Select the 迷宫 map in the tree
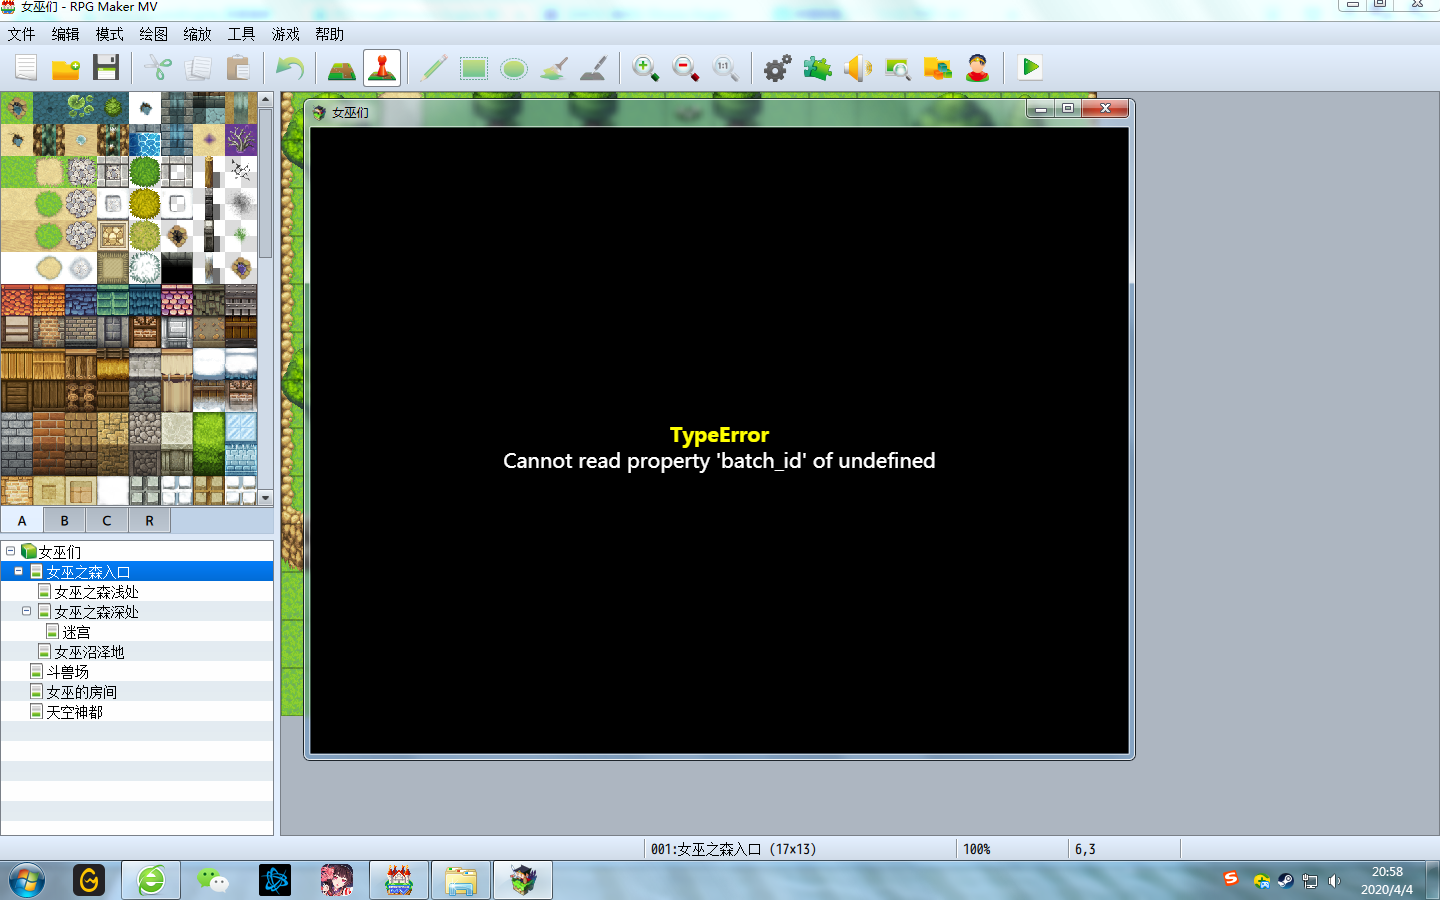Viewport: 1440px width, 900px height. (76, 632)
